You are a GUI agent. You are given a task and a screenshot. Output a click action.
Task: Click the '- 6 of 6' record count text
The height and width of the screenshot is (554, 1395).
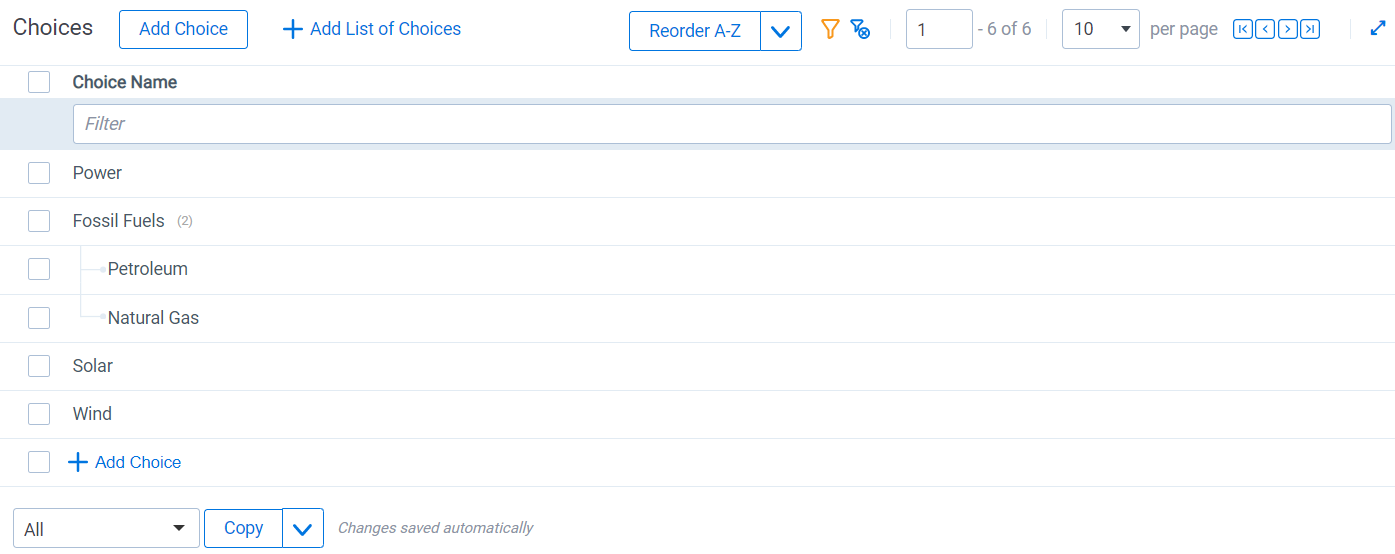tap(1004, 29)
